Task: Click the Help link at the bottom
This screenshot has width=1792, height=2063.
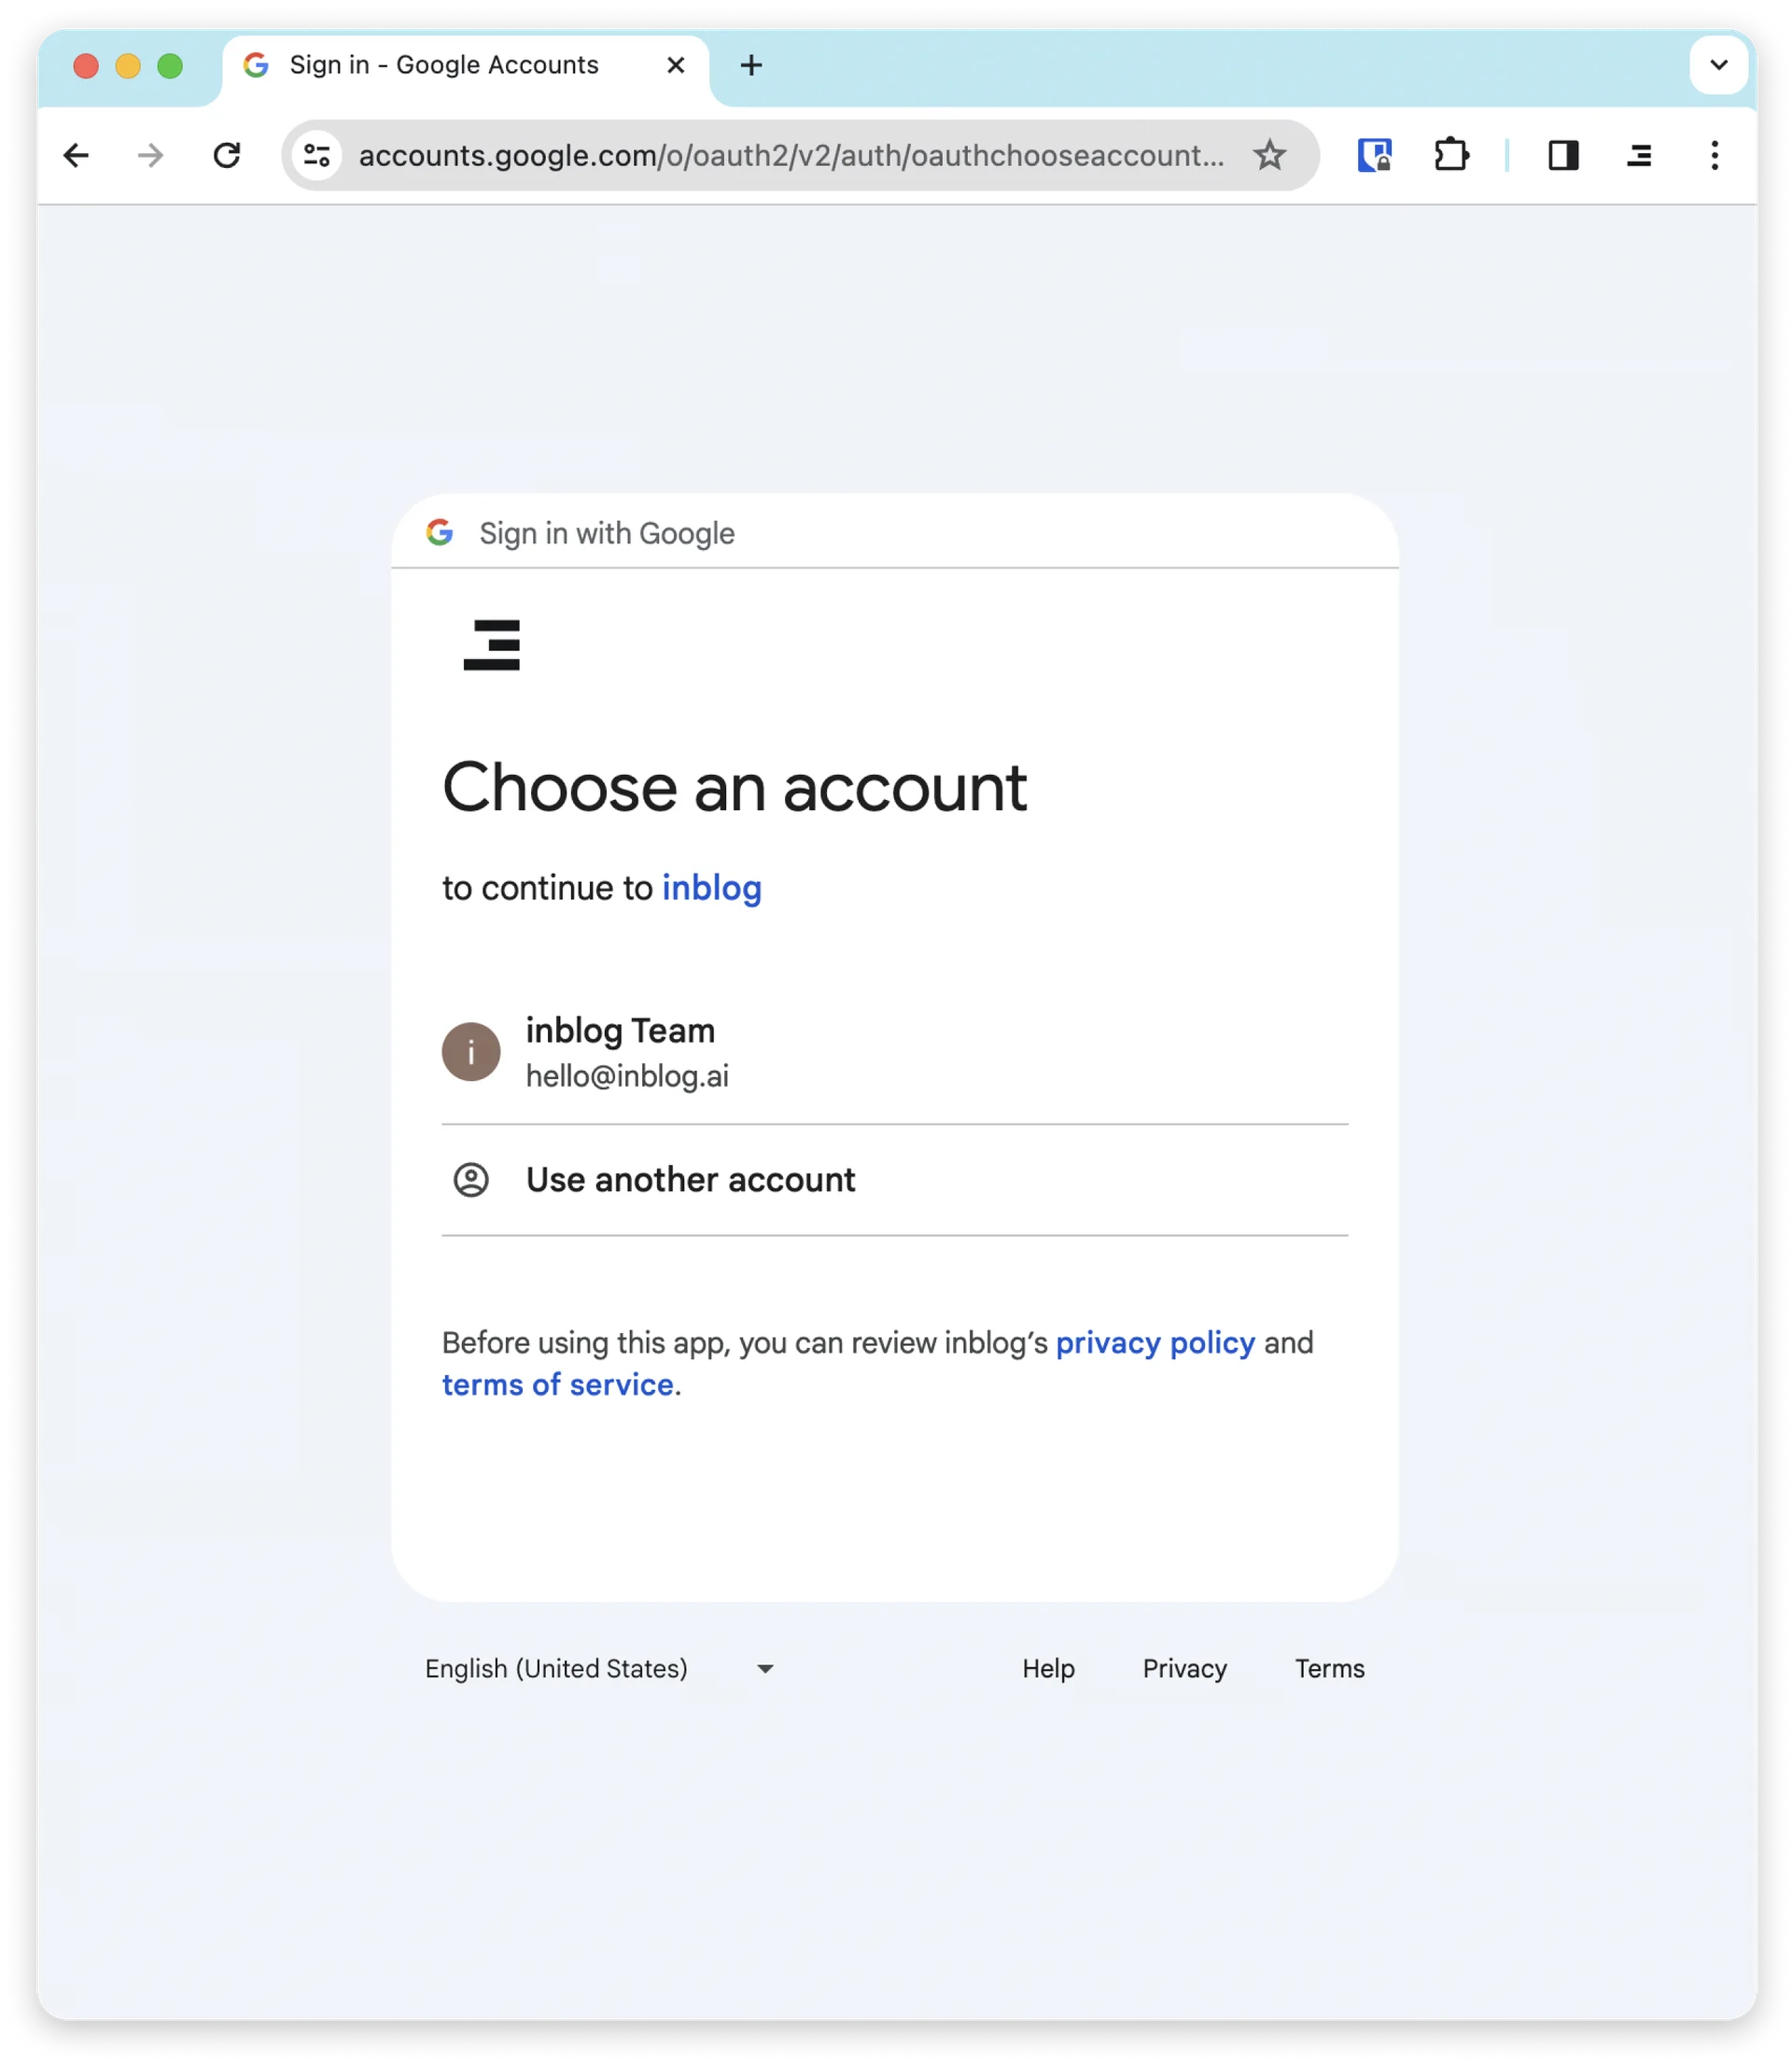Action: coord(1047,1667)
